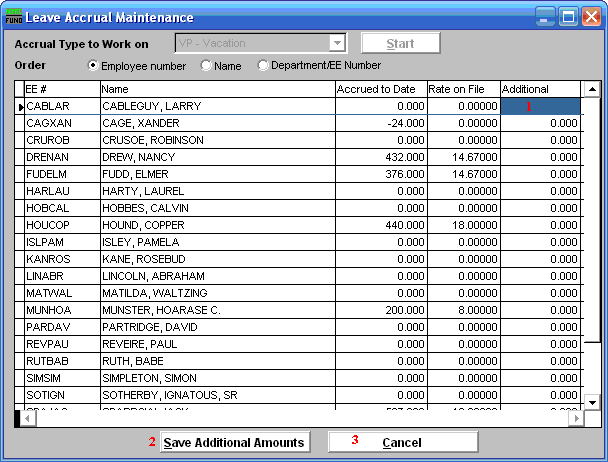Select the Name order radio button
This screenshot has width=608, height=462.
click(x=206, y=66)
